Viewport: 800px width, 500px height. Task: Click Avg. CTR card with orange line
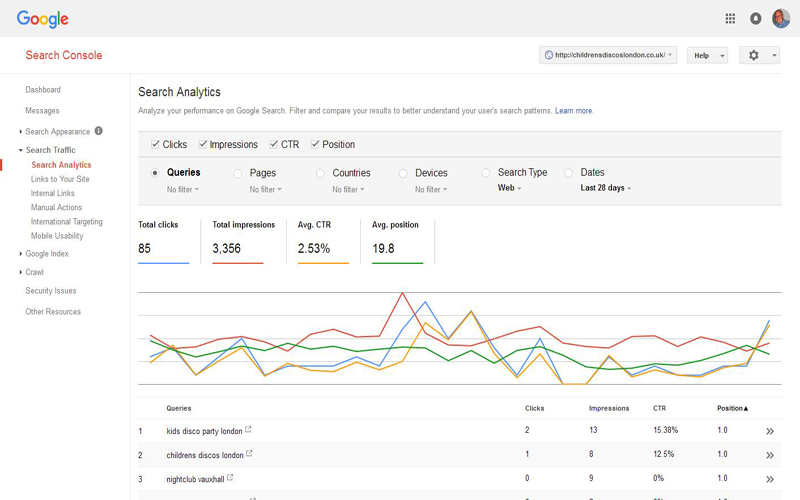(x=323, y=242)
